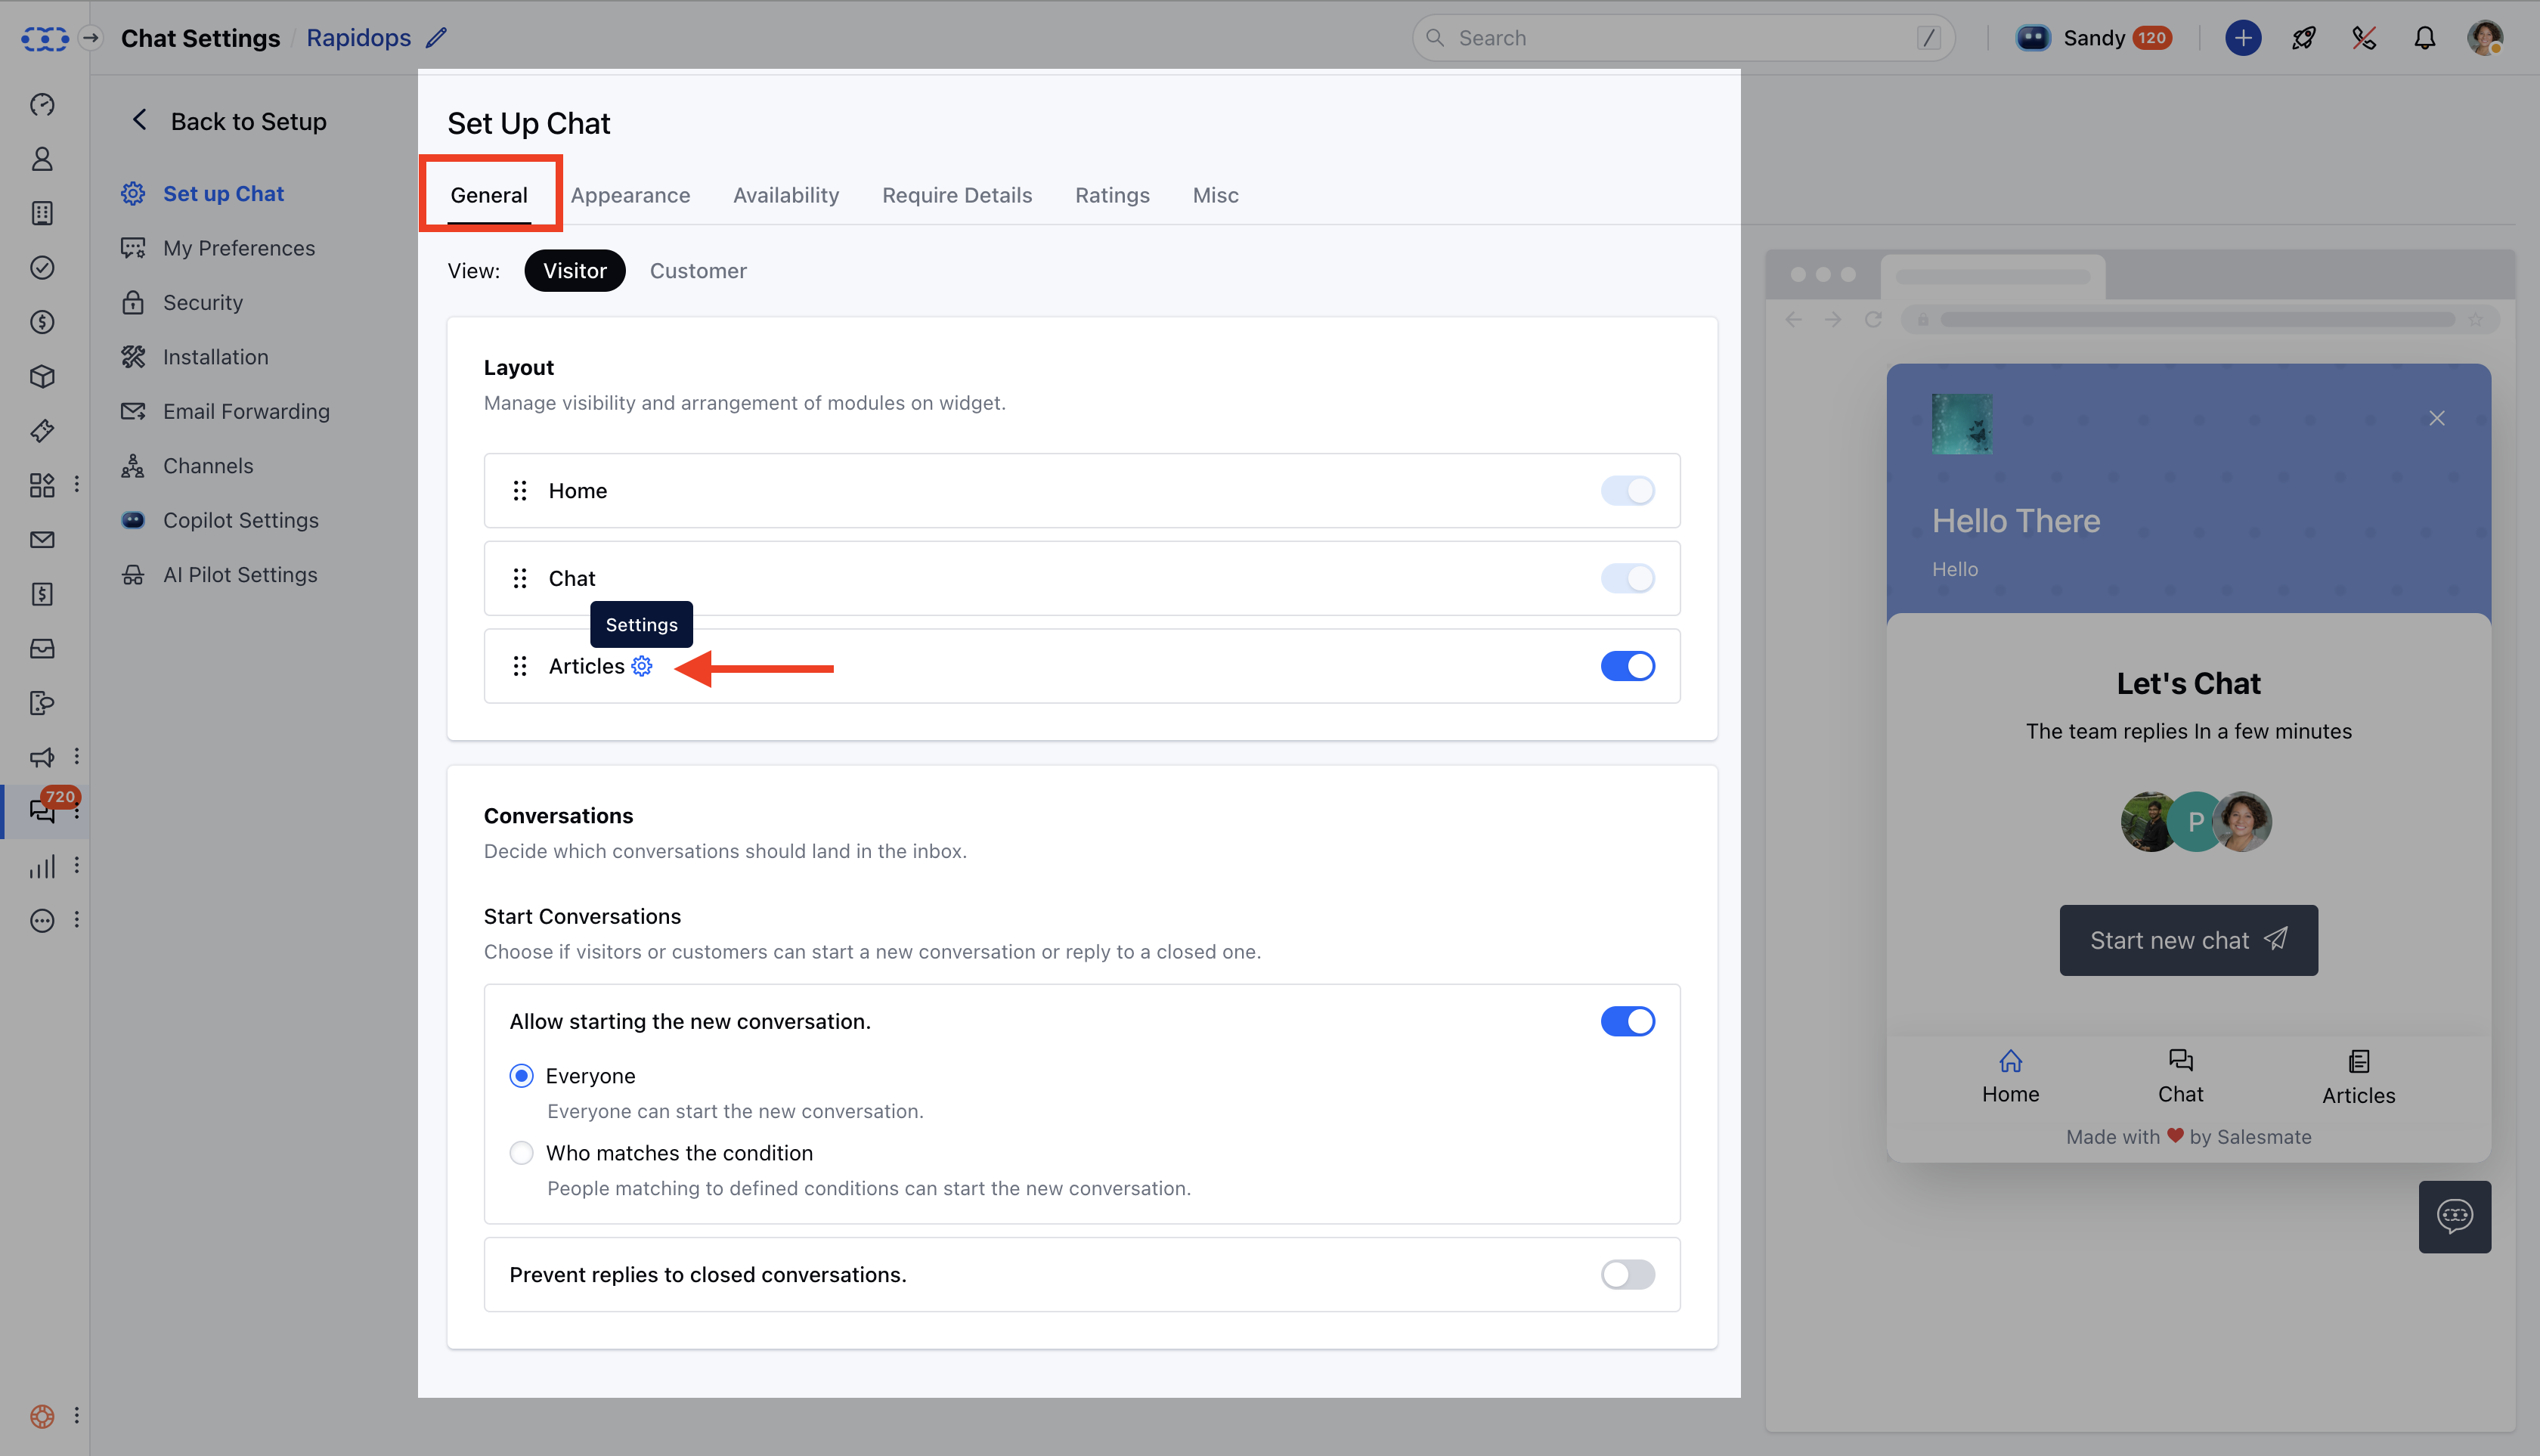
Task: Disable the Articles module toggle
Action: pyautogui.click(x=1627, y=666)
